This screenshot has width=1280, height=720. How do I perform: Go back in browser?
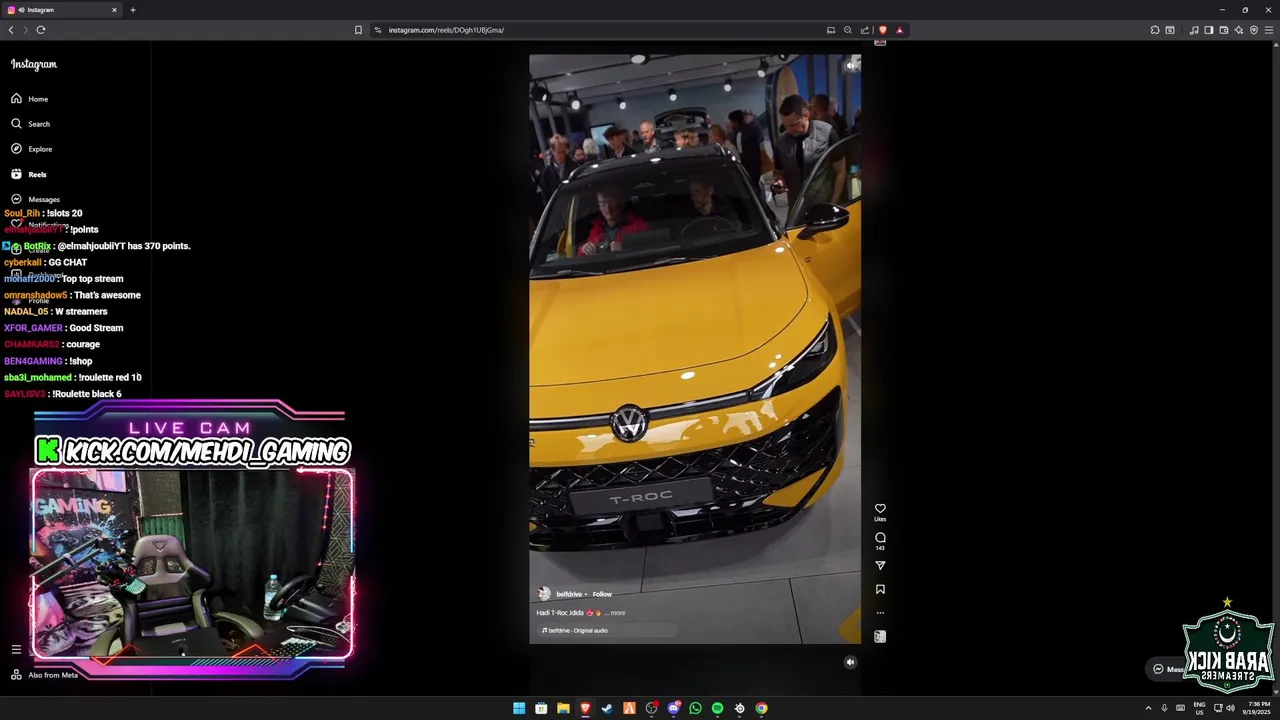[11, 30]
